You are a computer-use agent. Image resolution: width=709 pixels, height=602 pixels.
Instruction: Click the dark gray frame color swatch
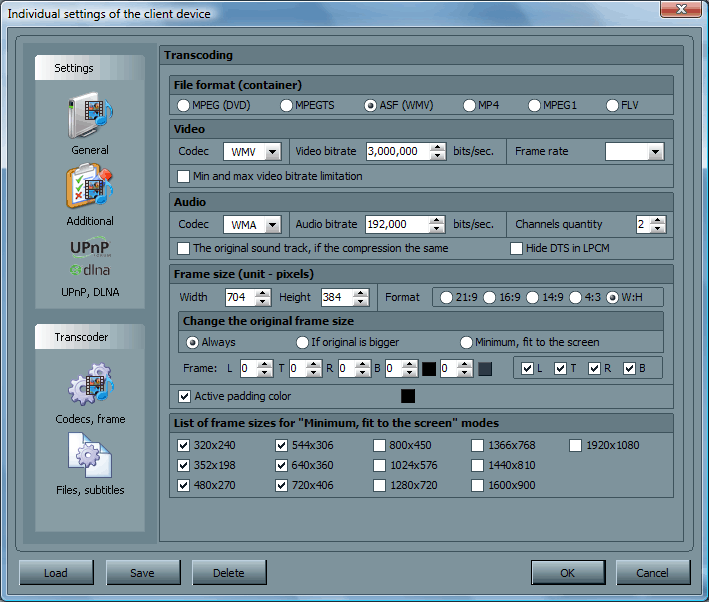(485, 369)
